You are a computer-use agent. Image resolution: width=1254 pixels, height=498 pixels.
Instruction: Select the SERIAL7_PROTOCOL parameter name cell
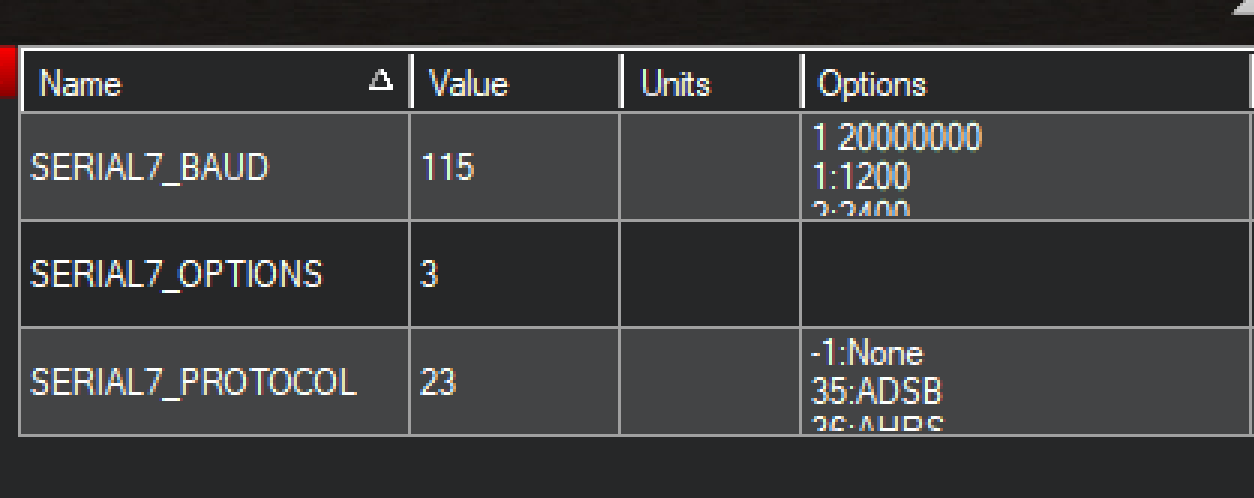click(x=215, y=381)
